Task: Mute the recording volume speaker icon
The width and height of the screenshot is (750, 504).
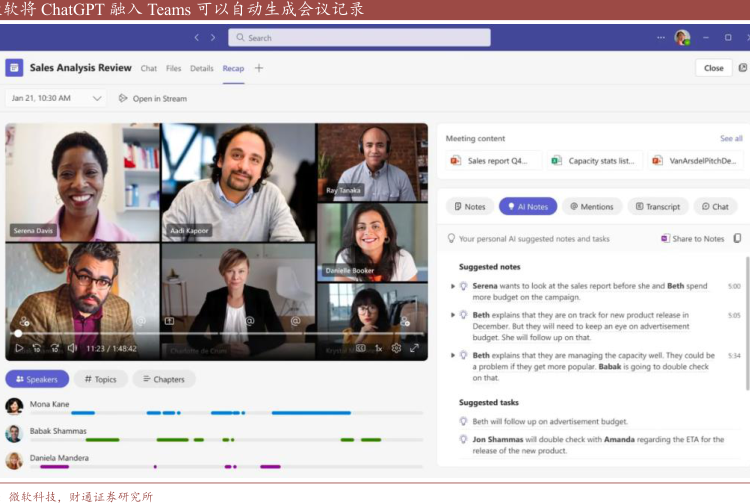Action: coord(72,348)
